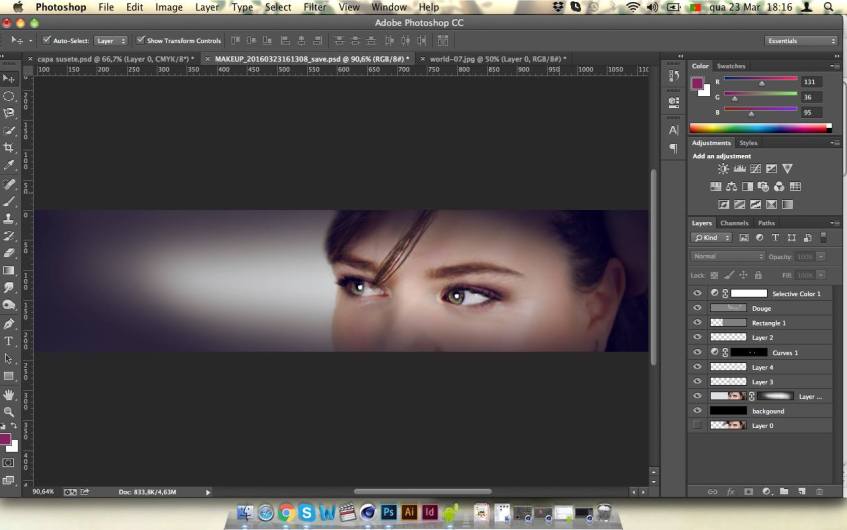The width and height of the screenshot is (847, 530).
Task: Select the Rectangle 1 layer
Action: coord(769,323)
